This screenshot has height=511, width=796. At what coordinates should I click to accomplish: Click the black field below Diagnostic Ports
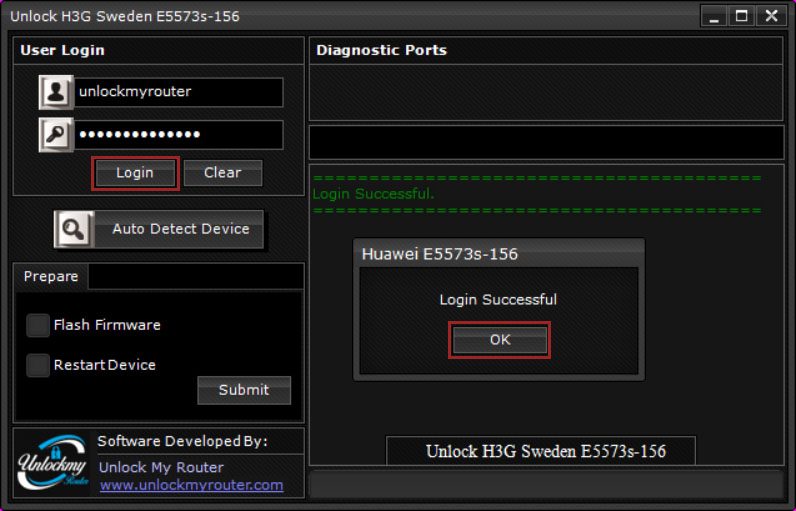(546, 142)
